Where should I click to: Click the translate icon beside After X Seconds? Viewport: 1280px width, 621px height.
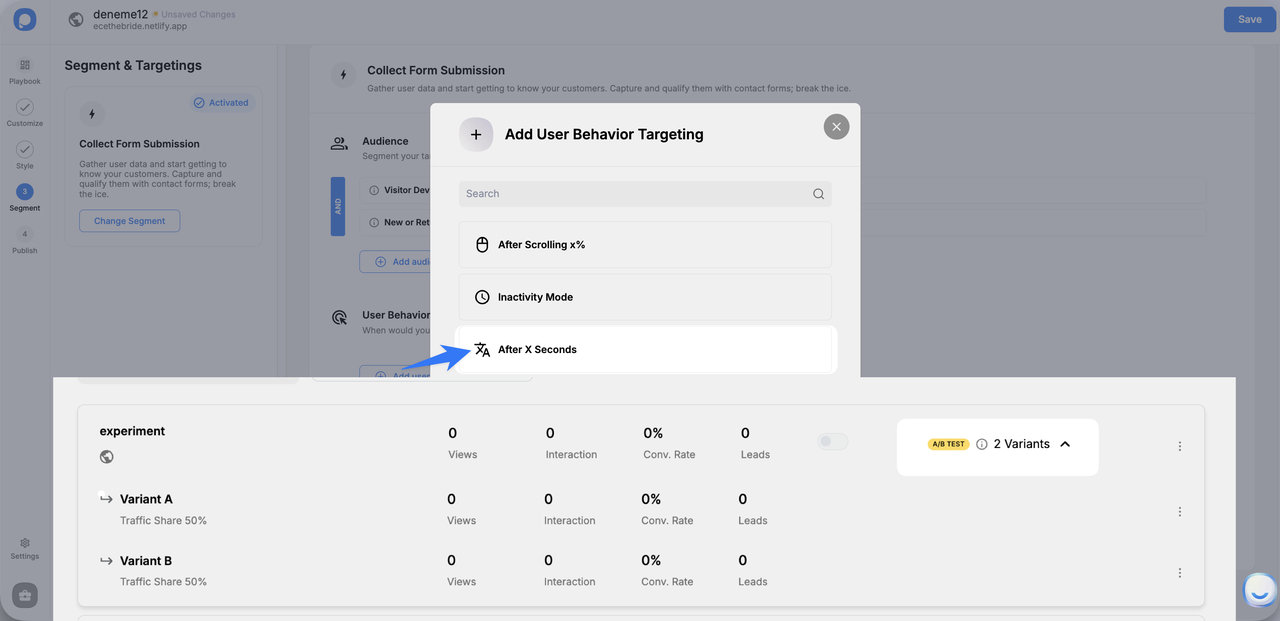[x=482, y=349]
